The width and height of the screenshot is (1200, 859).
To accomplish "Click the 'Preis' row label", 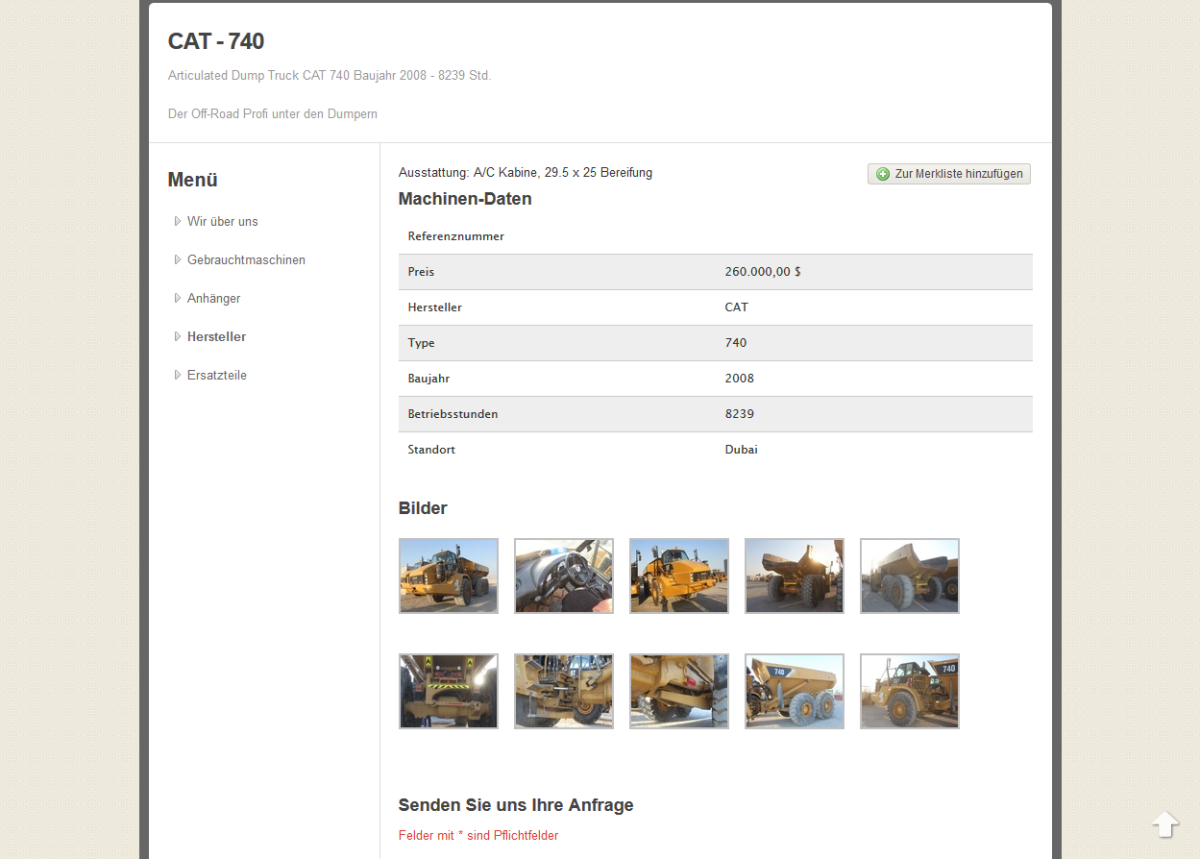I will (421, 272).
